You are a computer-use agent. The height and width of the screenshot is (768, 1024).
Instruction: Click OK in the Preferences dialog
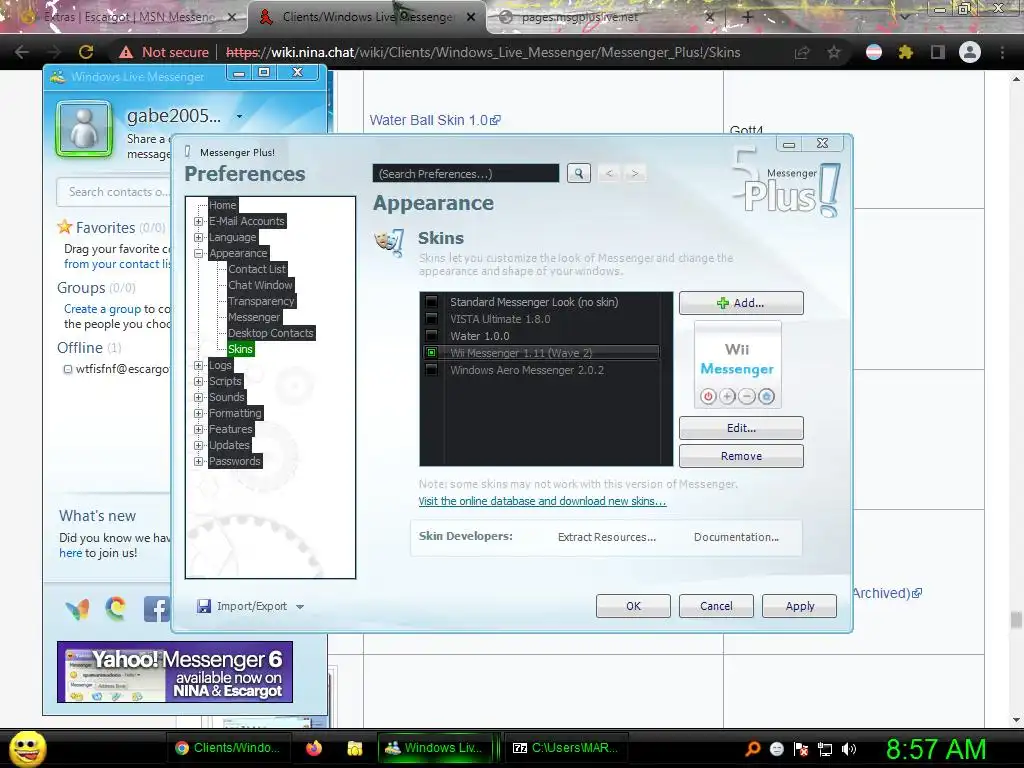(x=633, y=606)
